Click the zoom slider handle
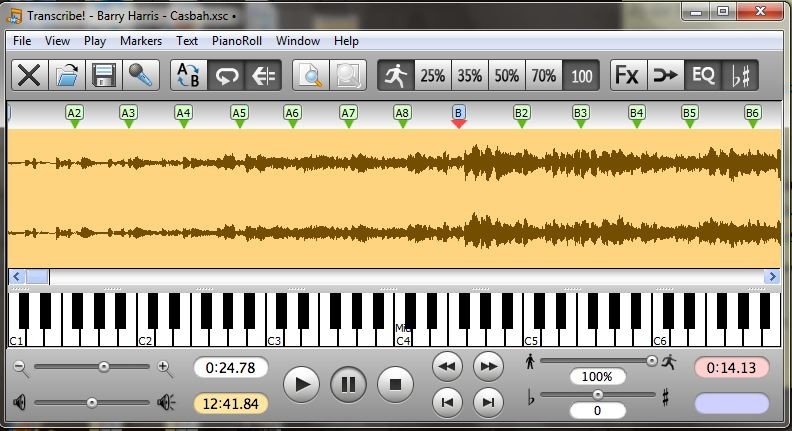 104,367
